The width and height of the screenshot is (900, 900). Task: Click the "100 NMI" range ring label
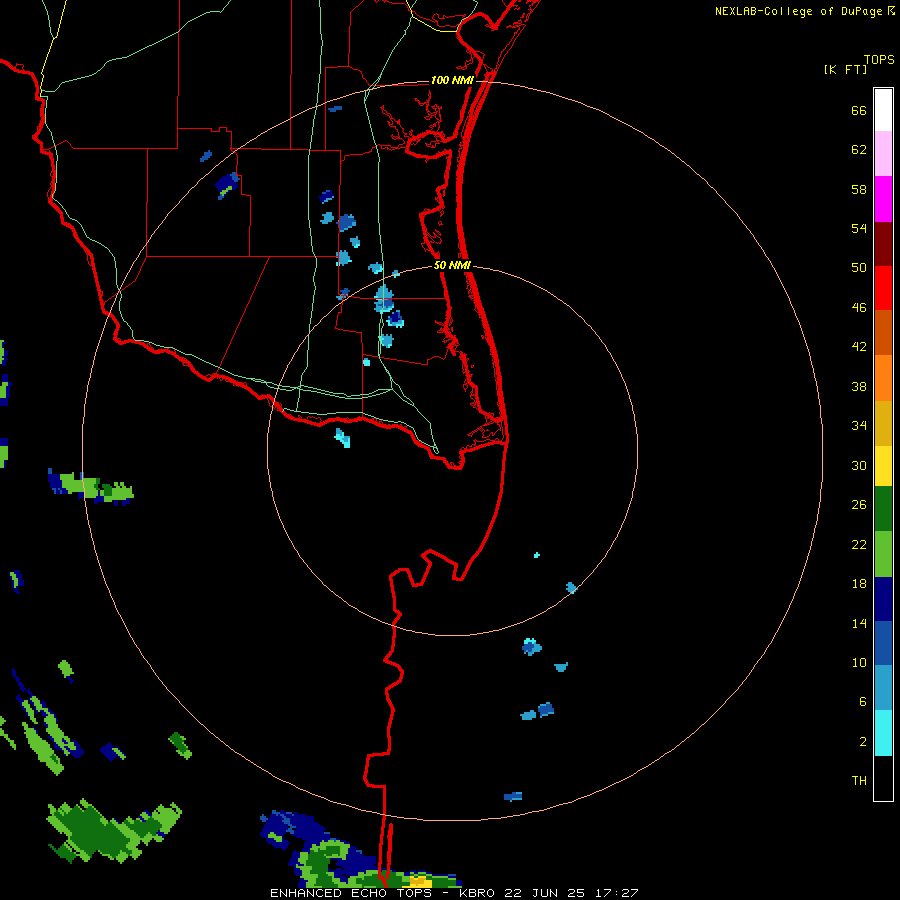click(x=452, y=80)
